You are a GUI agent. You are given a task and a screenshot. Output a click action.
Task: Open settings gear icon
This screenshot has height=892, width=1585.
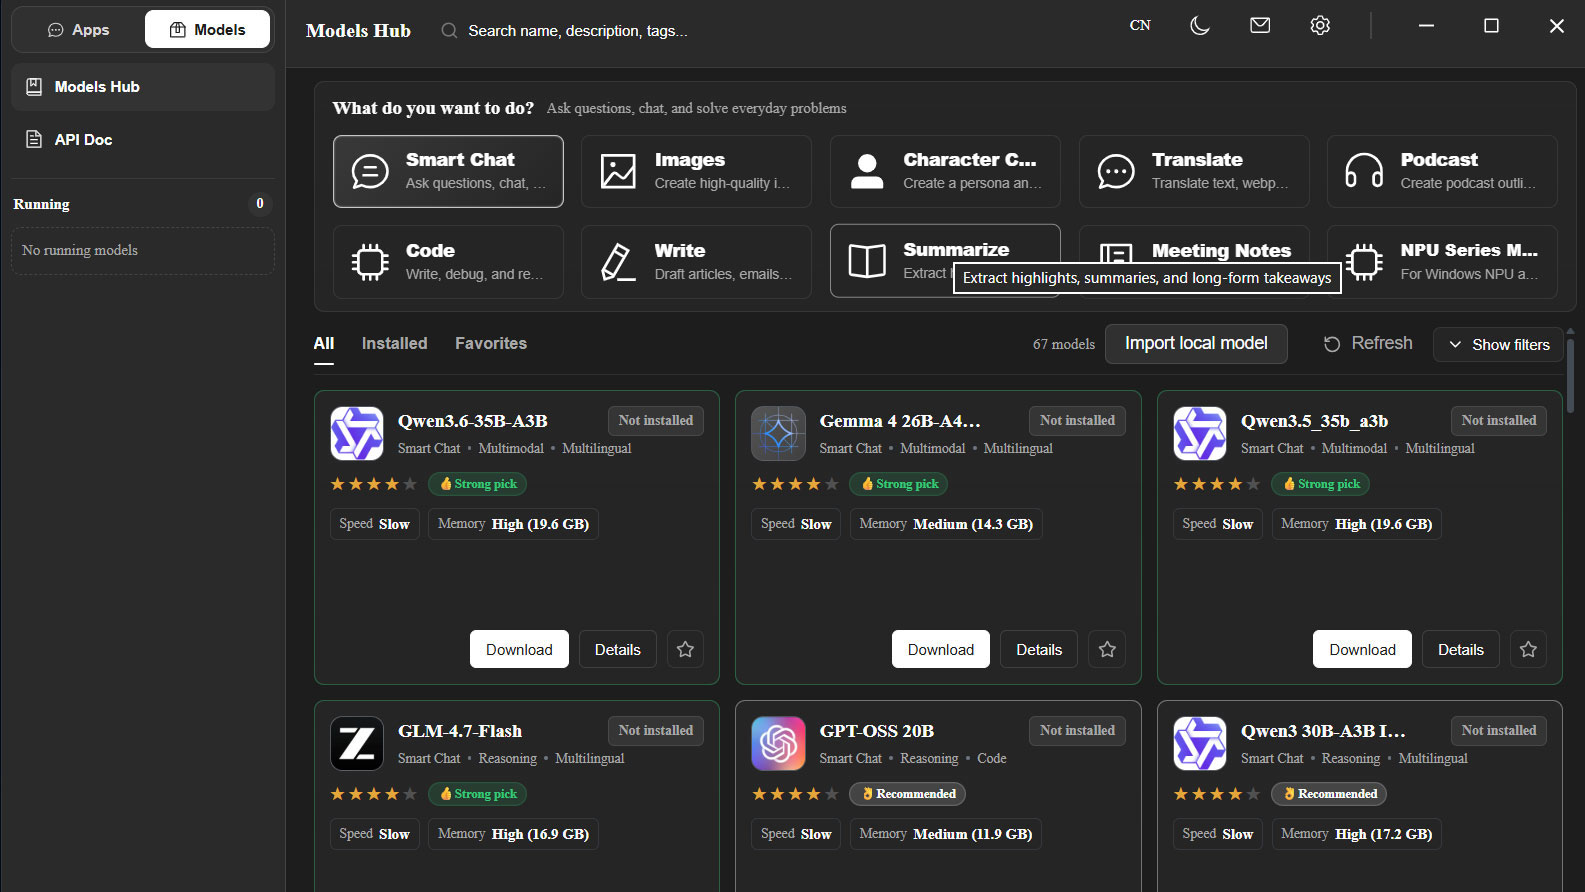[x=1320, y=26]
